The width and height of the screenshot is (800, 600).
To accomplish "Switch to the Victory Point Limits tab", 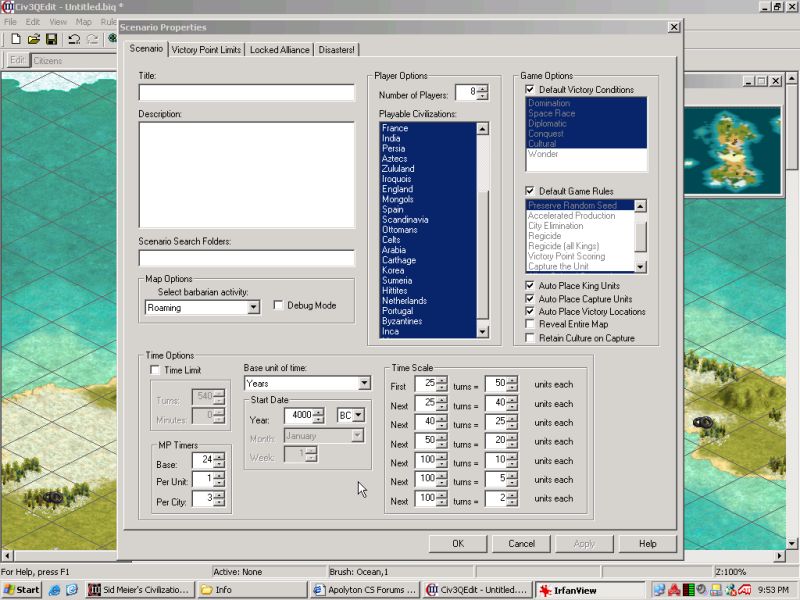I will click(208, 49).
